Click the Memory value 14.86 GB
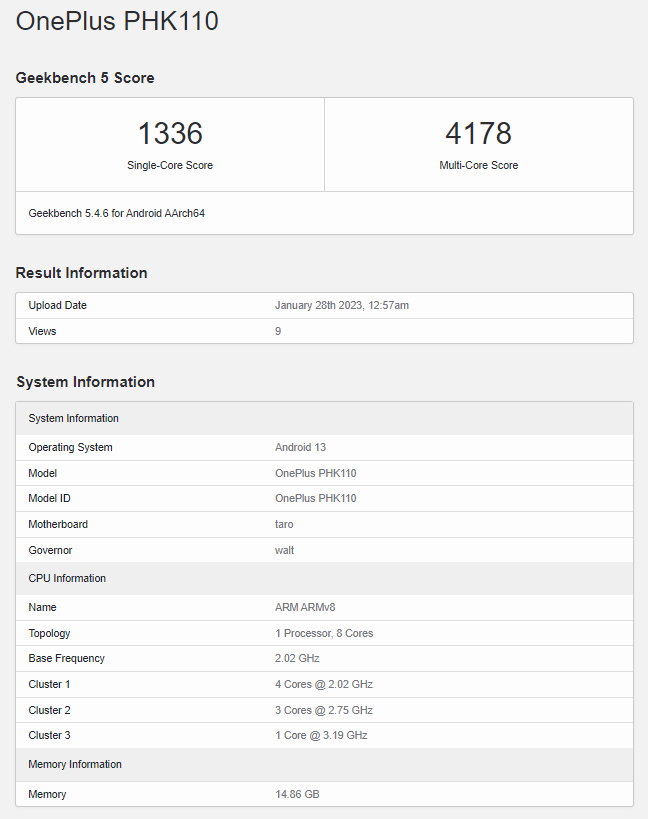 click(x=297, y=794)
